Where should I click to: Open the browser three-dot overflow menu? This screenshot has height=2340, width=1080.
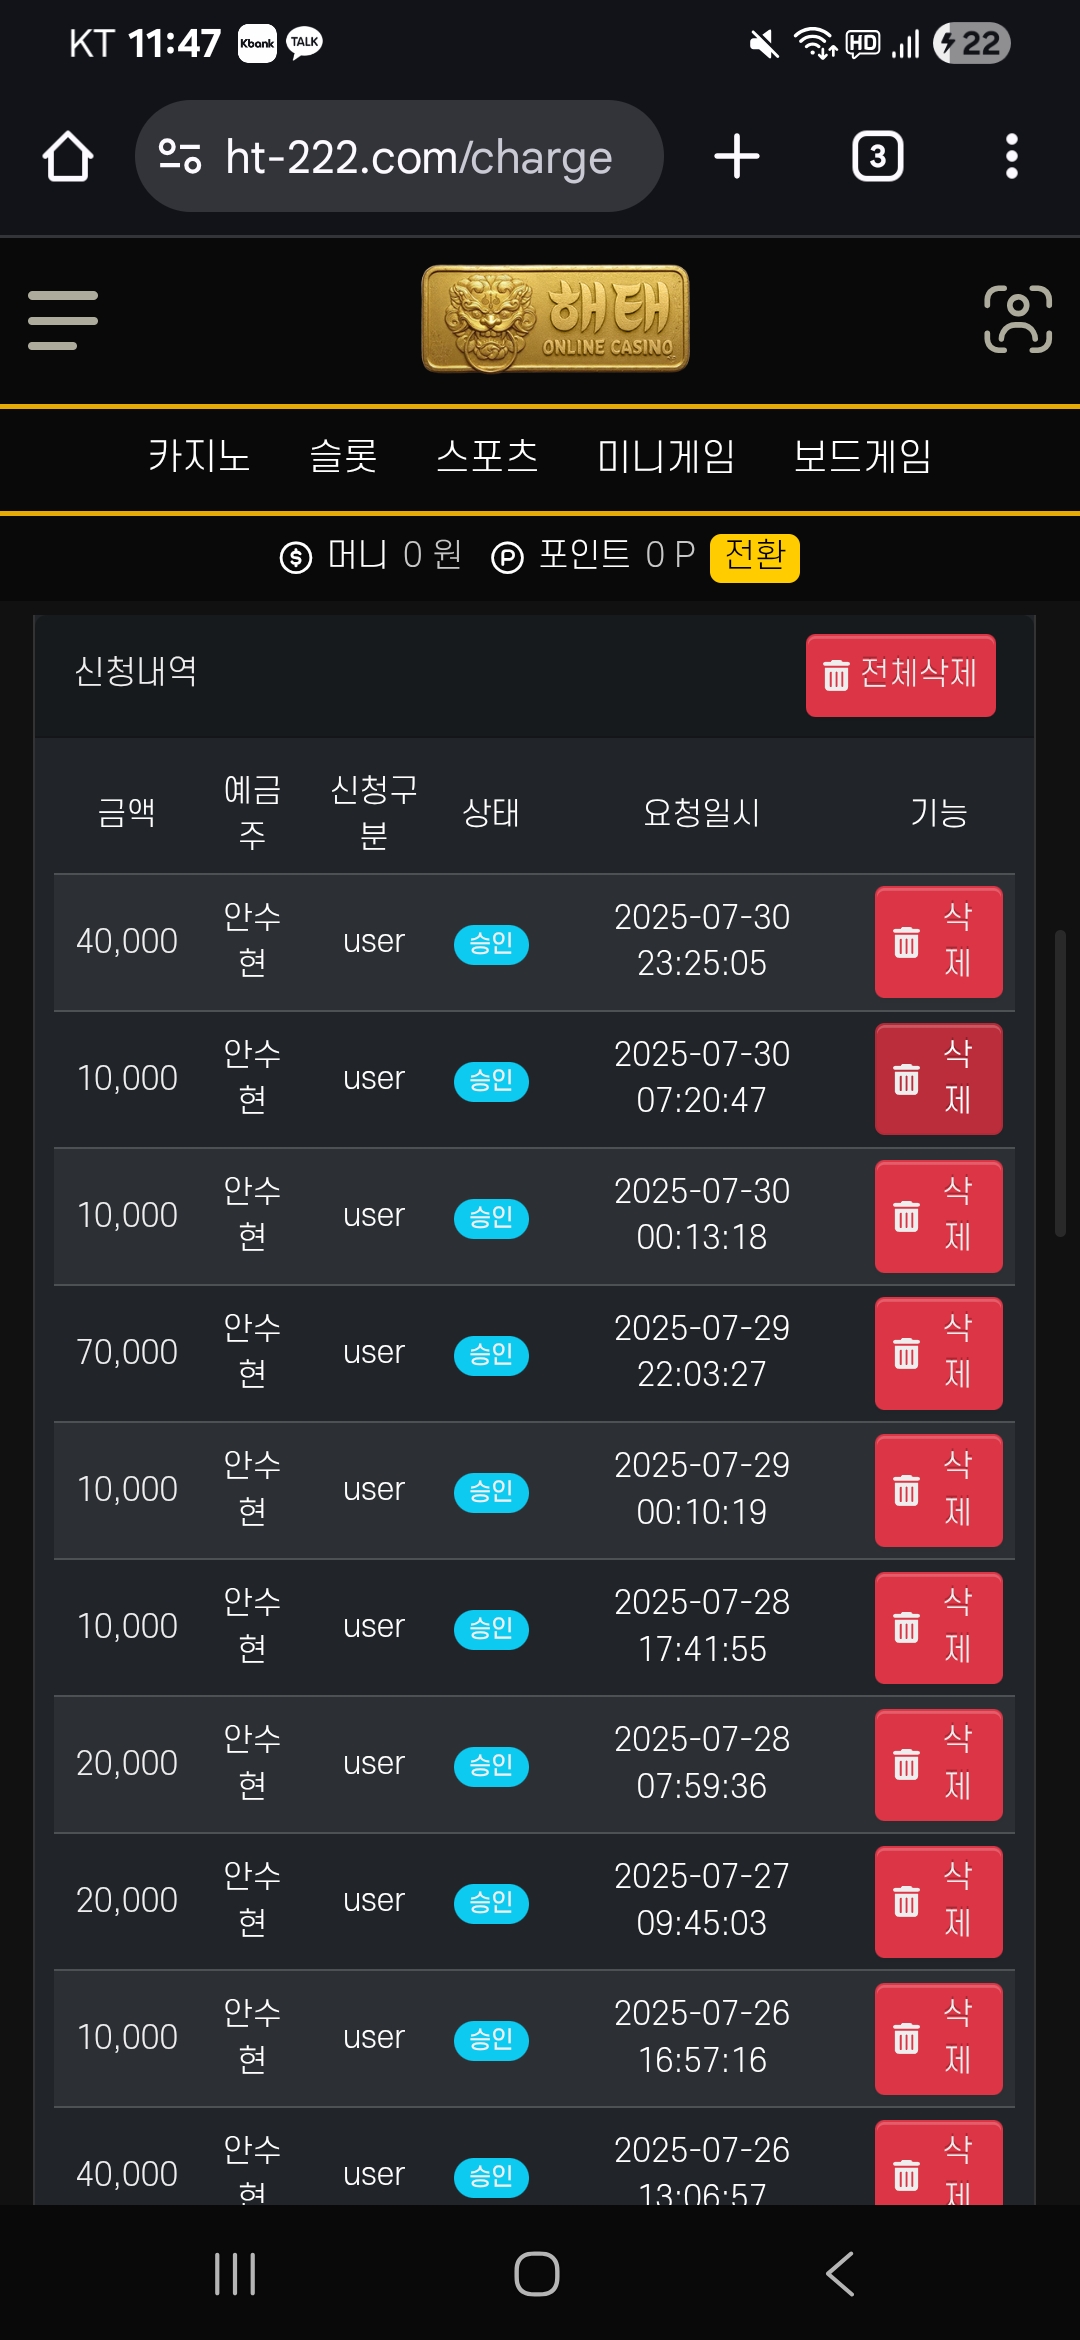tap(1012, 157)
